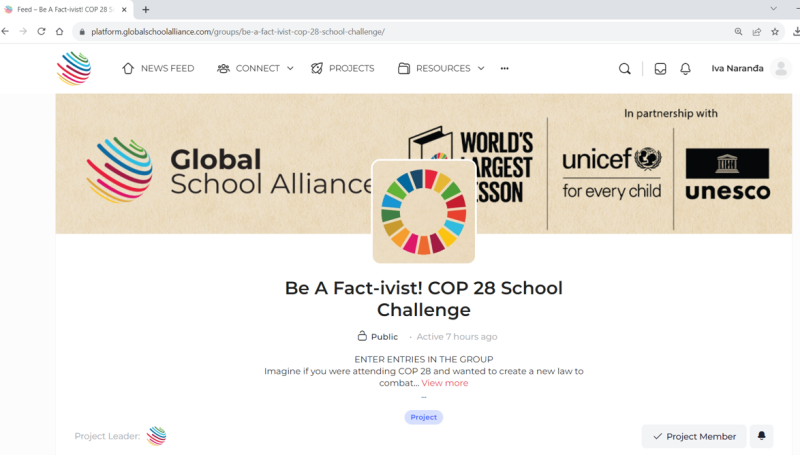The image size is (800, 455).
Task: Open the Project Leader avatar
Action: pyautogui.click(x=157, y=436)
